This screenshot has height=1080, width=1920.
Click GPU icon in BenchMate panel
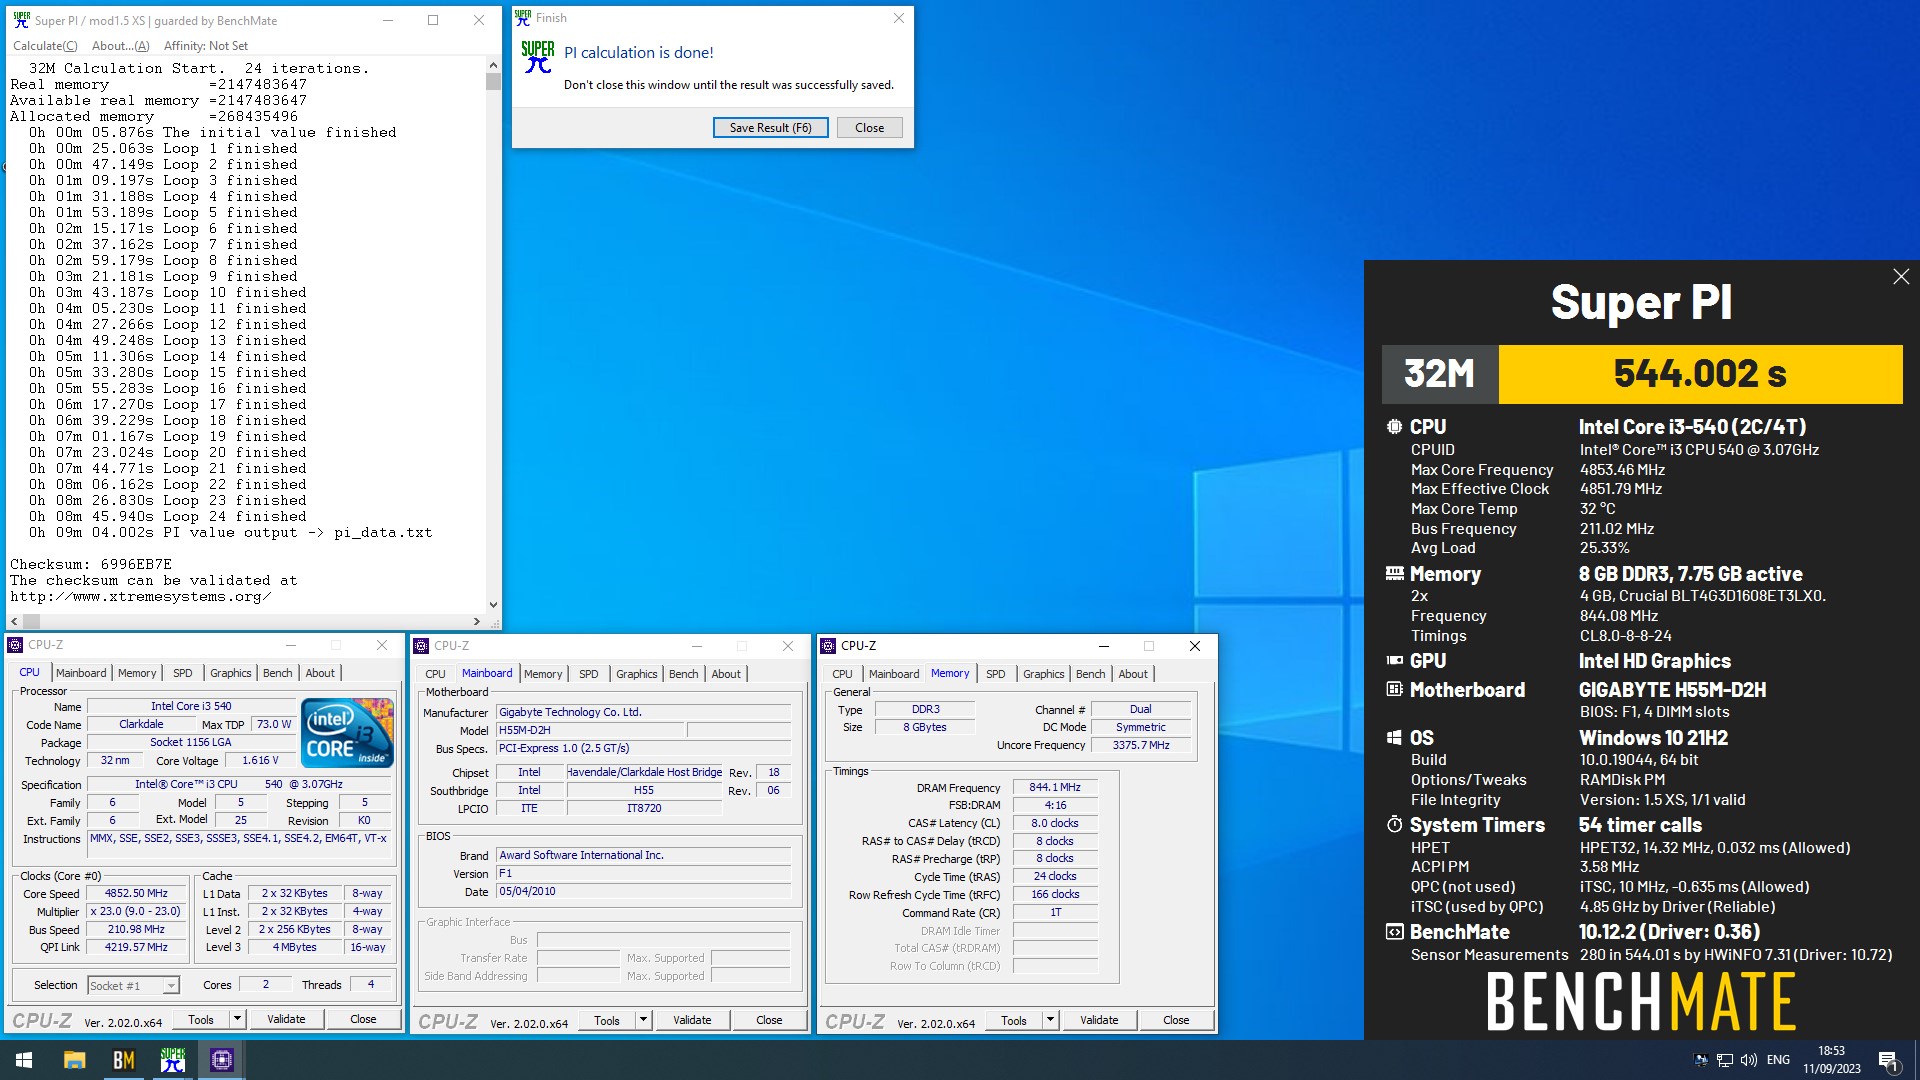click(x=1394, y=661)
